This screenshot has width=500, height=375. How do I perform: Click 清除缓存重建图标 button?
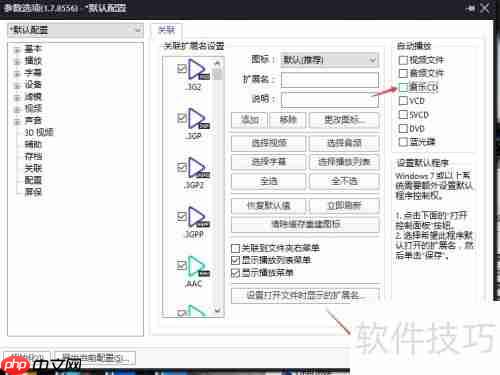pos(305,225)
